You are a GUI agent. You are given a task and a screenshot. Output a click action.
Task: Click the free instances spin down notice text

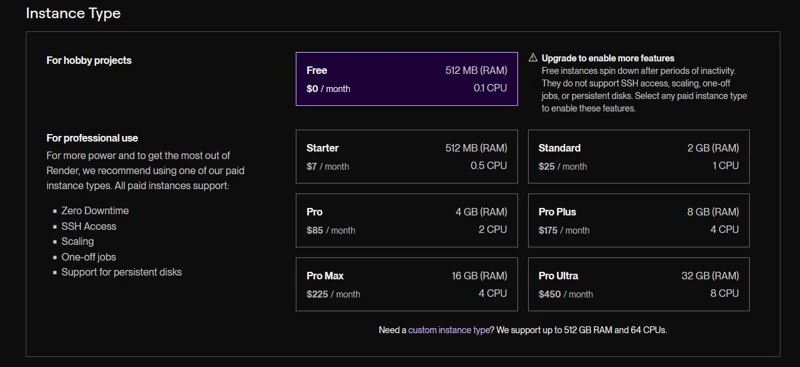[644, 89]
